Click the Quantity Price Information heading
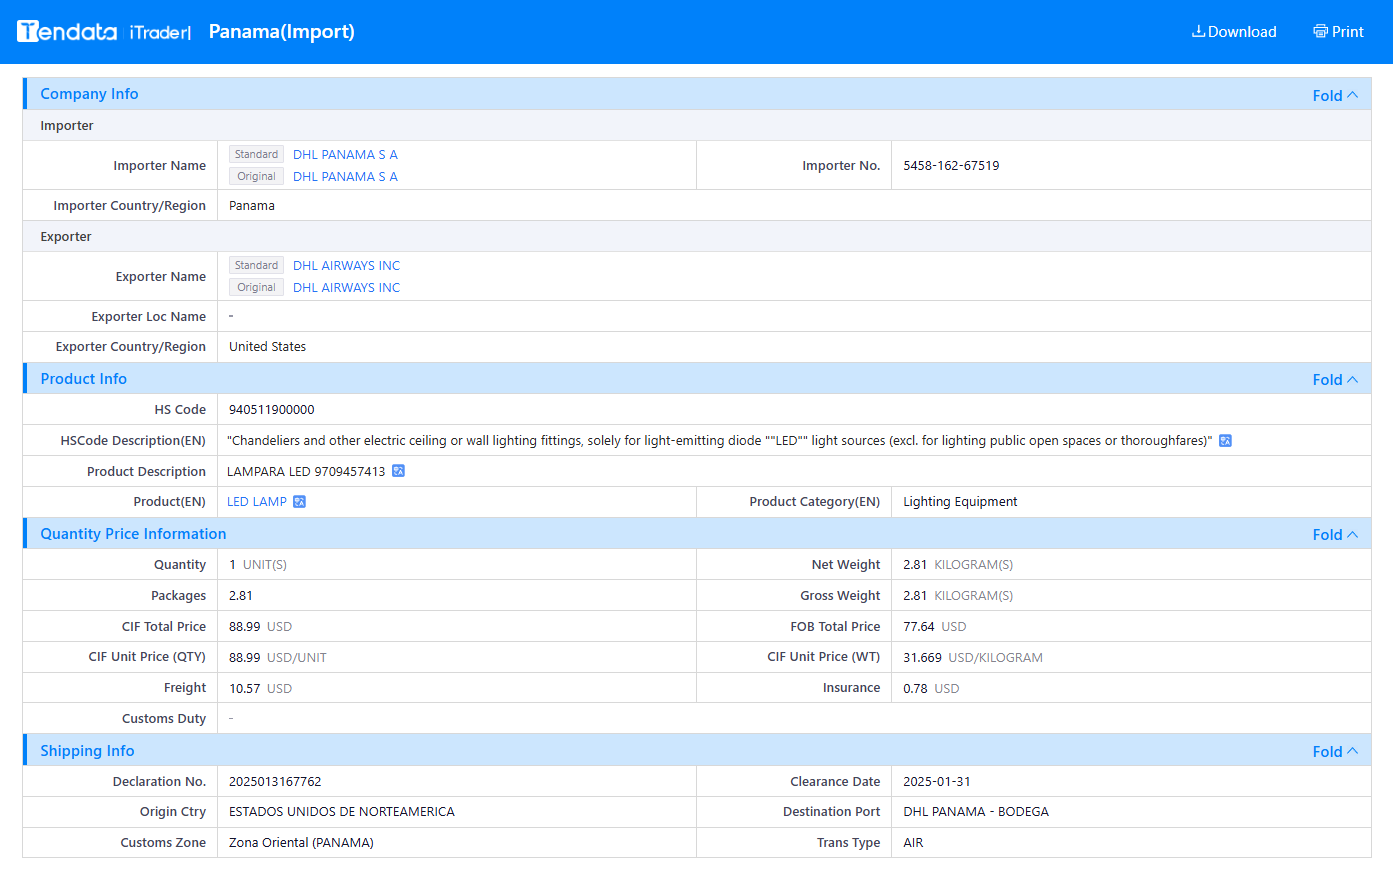Image resolution: width=1393 pixels, height=878 pixels. [x=133, y=534]
